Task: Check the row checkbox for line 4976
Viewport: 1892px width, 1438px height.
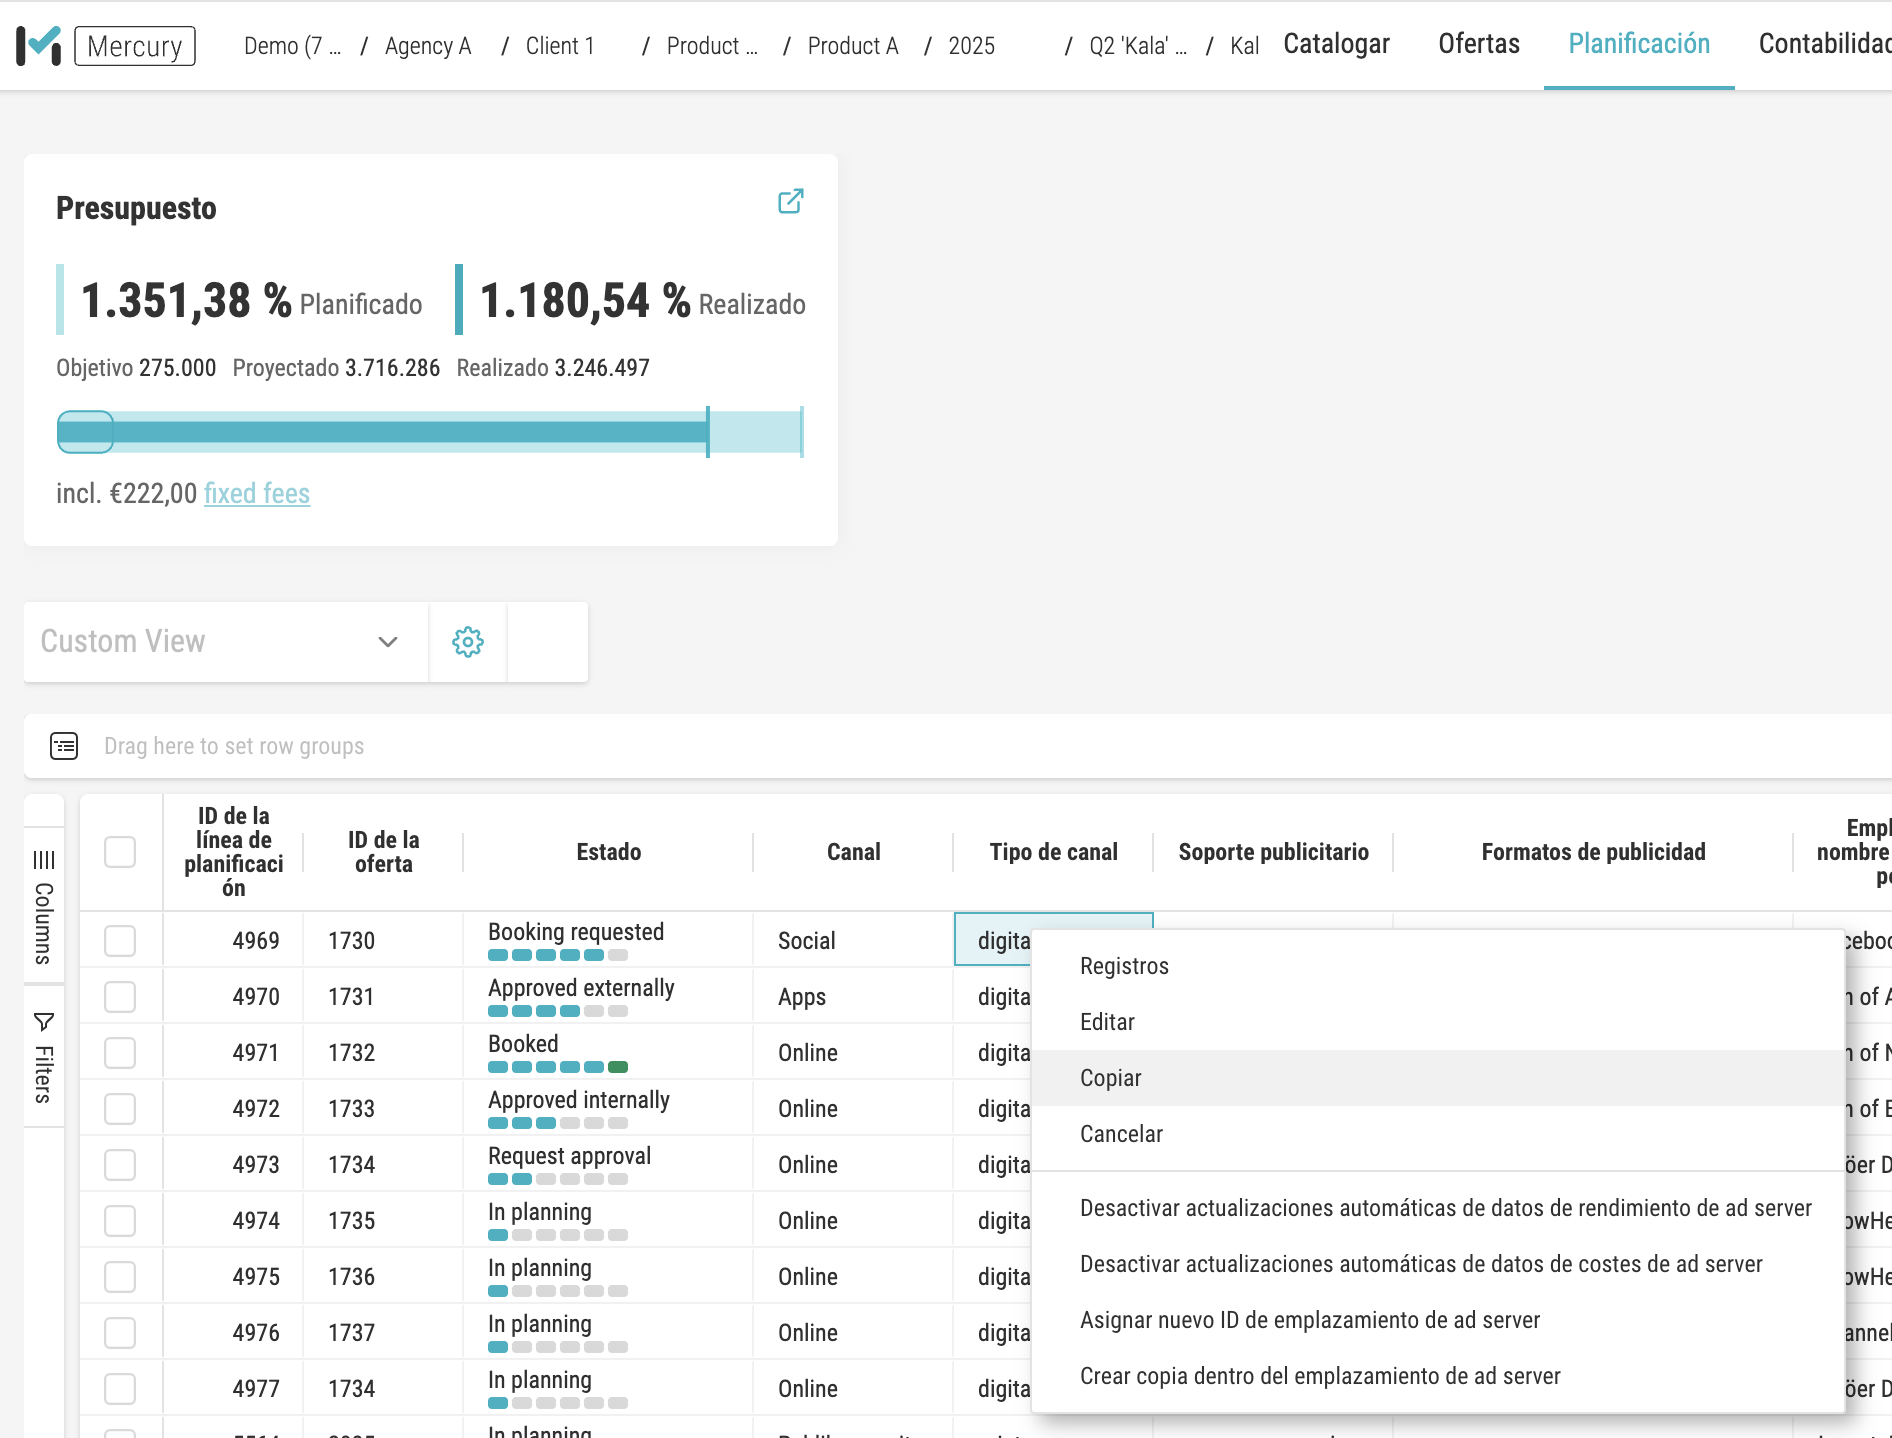Action: pos(120,1332)
